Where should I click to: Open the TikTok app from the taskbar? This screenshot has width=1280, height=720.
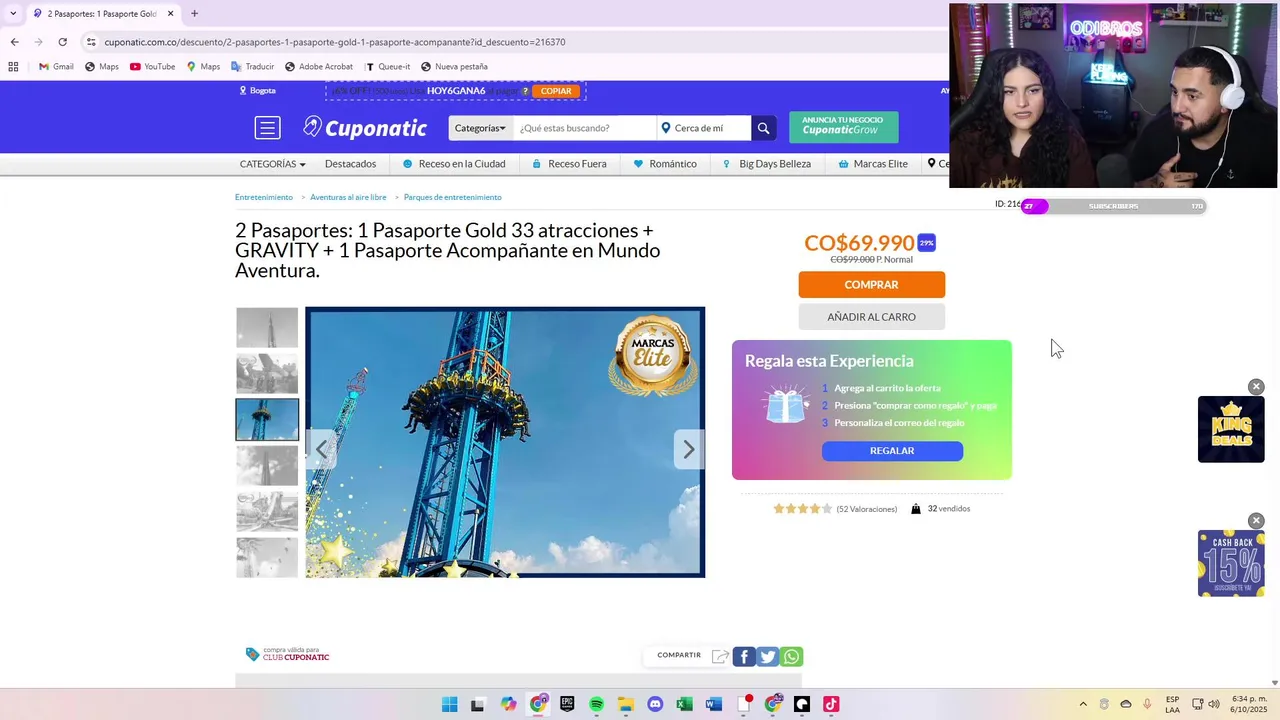831,704
